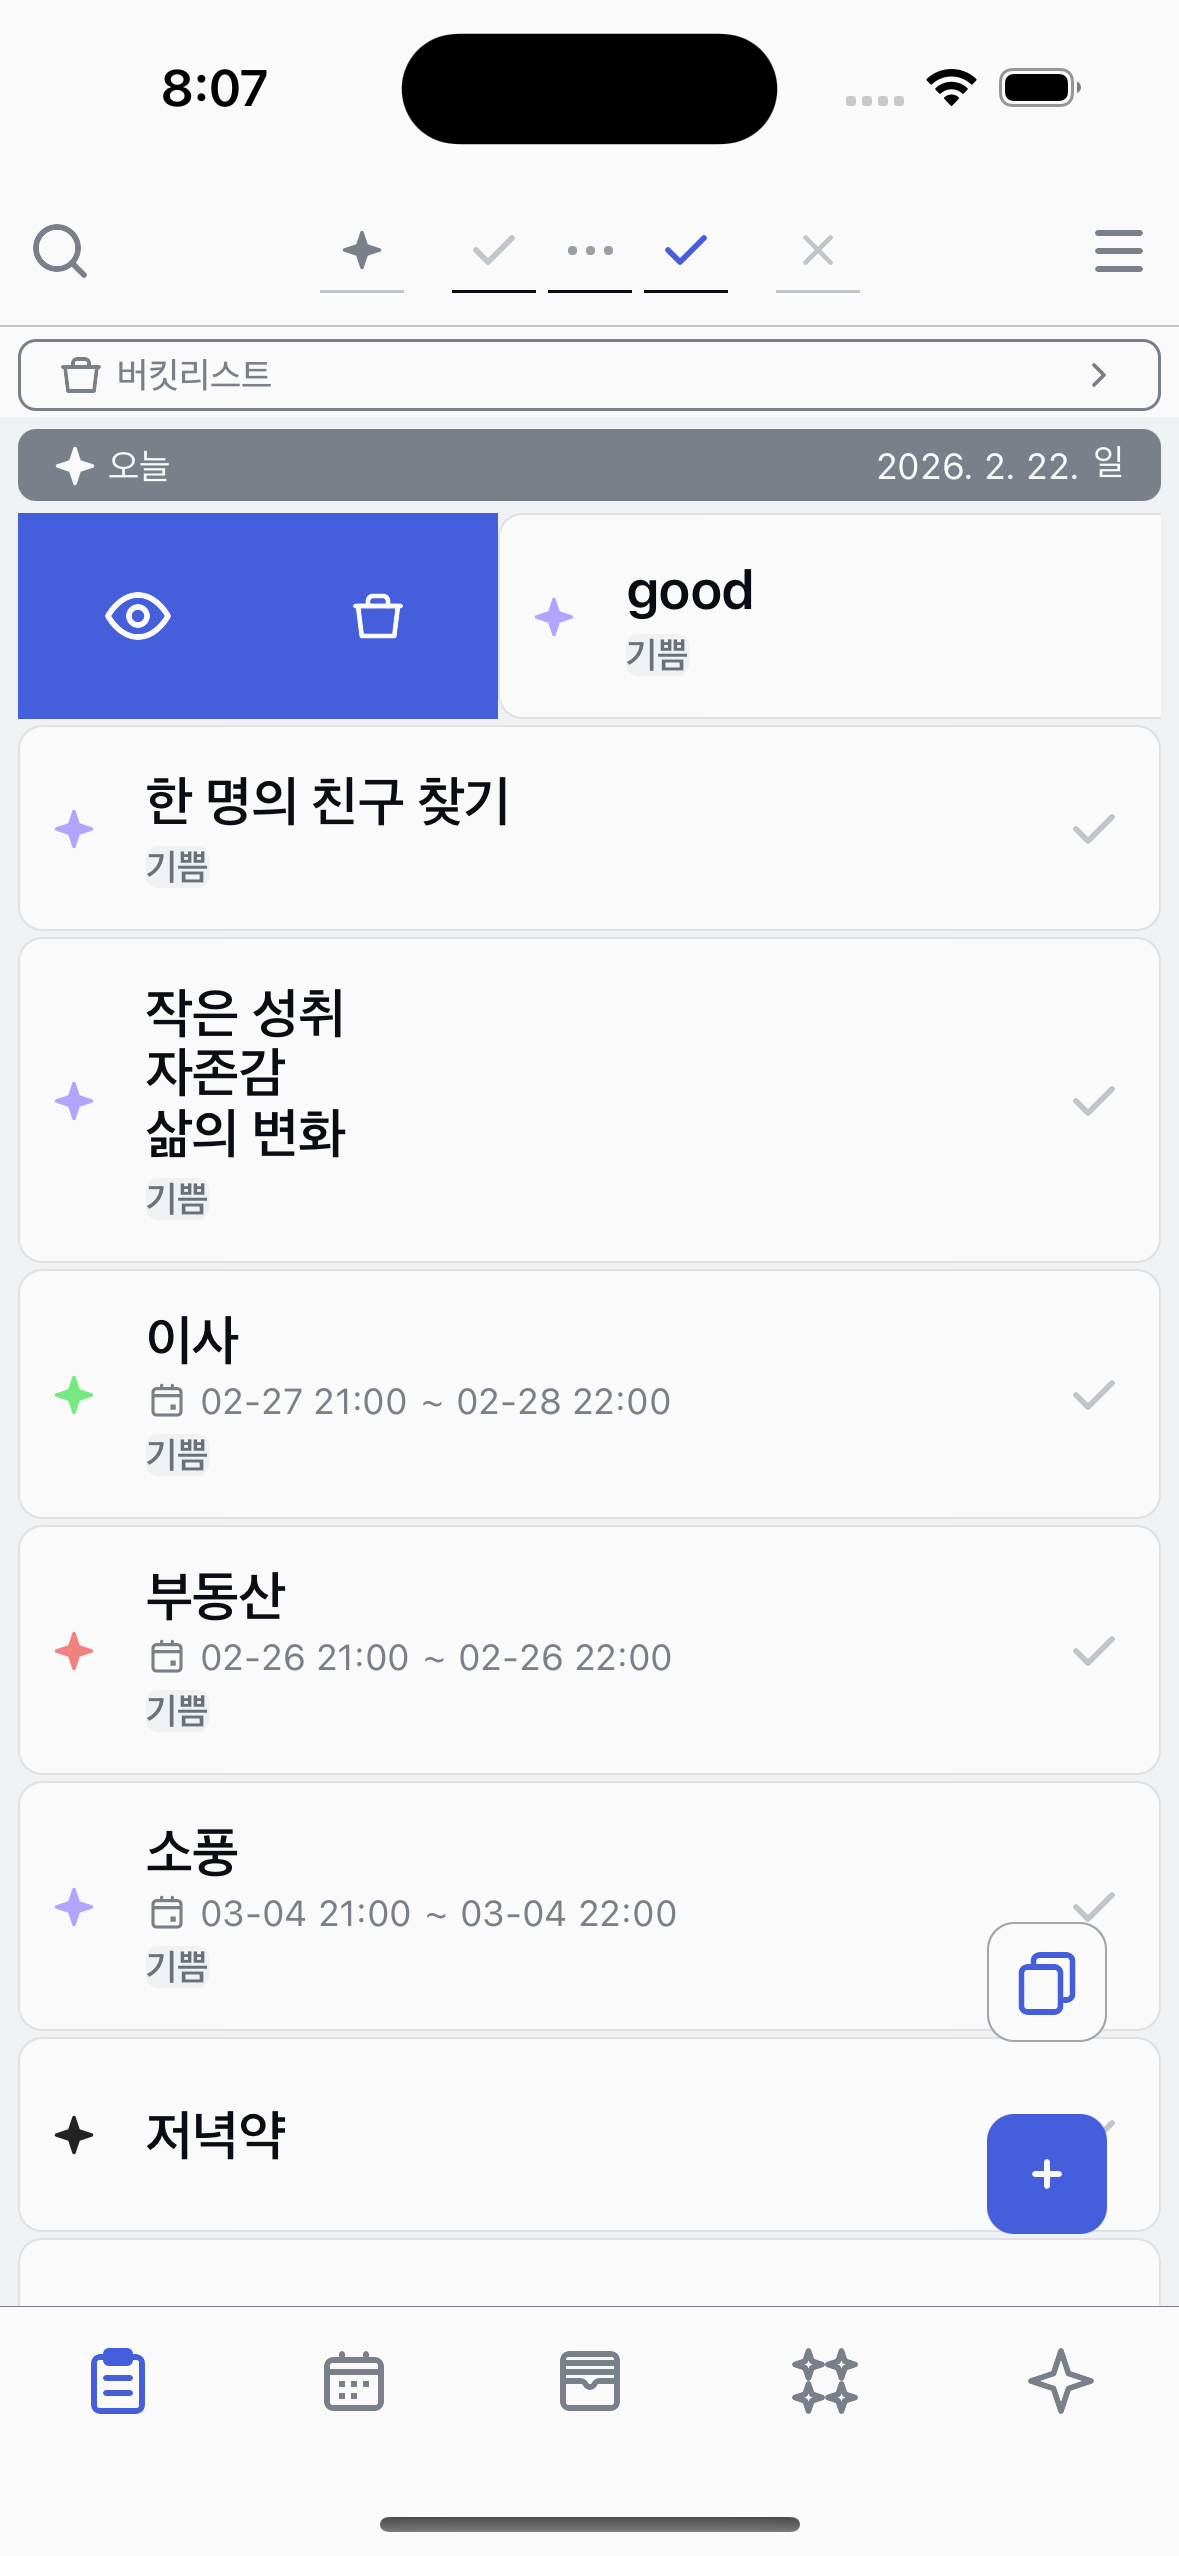Open the calendar tab in bottom bar
Screen dimensions: 1179x2556
click(354, 2381)
